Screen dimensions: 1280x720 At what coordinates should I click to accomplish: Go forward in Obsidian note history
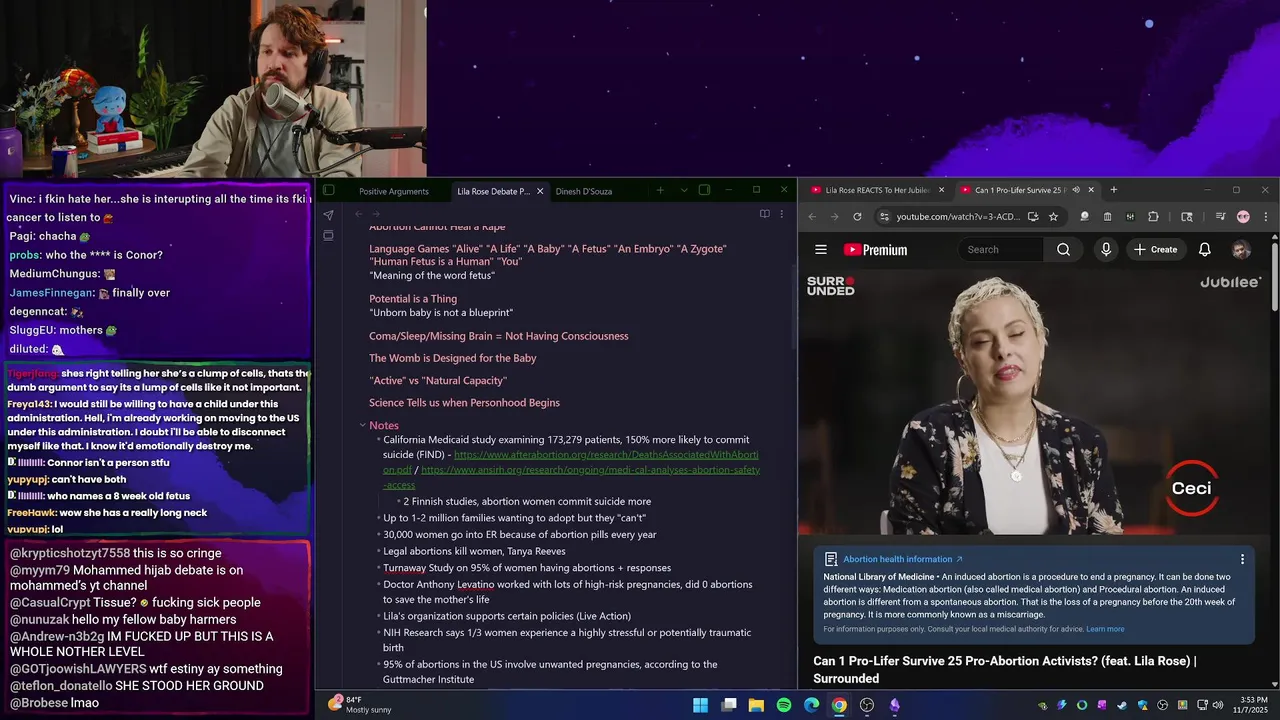[376, 214]
